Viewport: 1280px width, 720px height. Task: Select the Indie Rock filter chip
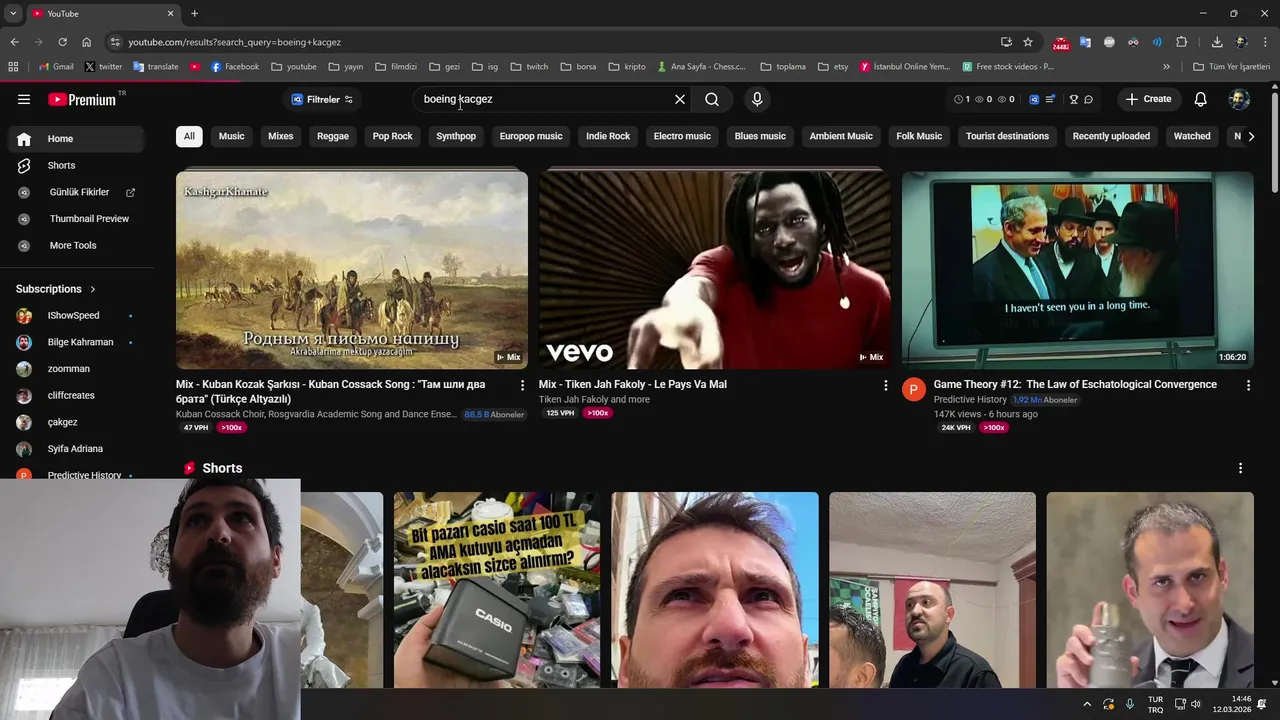coord(608,136)
